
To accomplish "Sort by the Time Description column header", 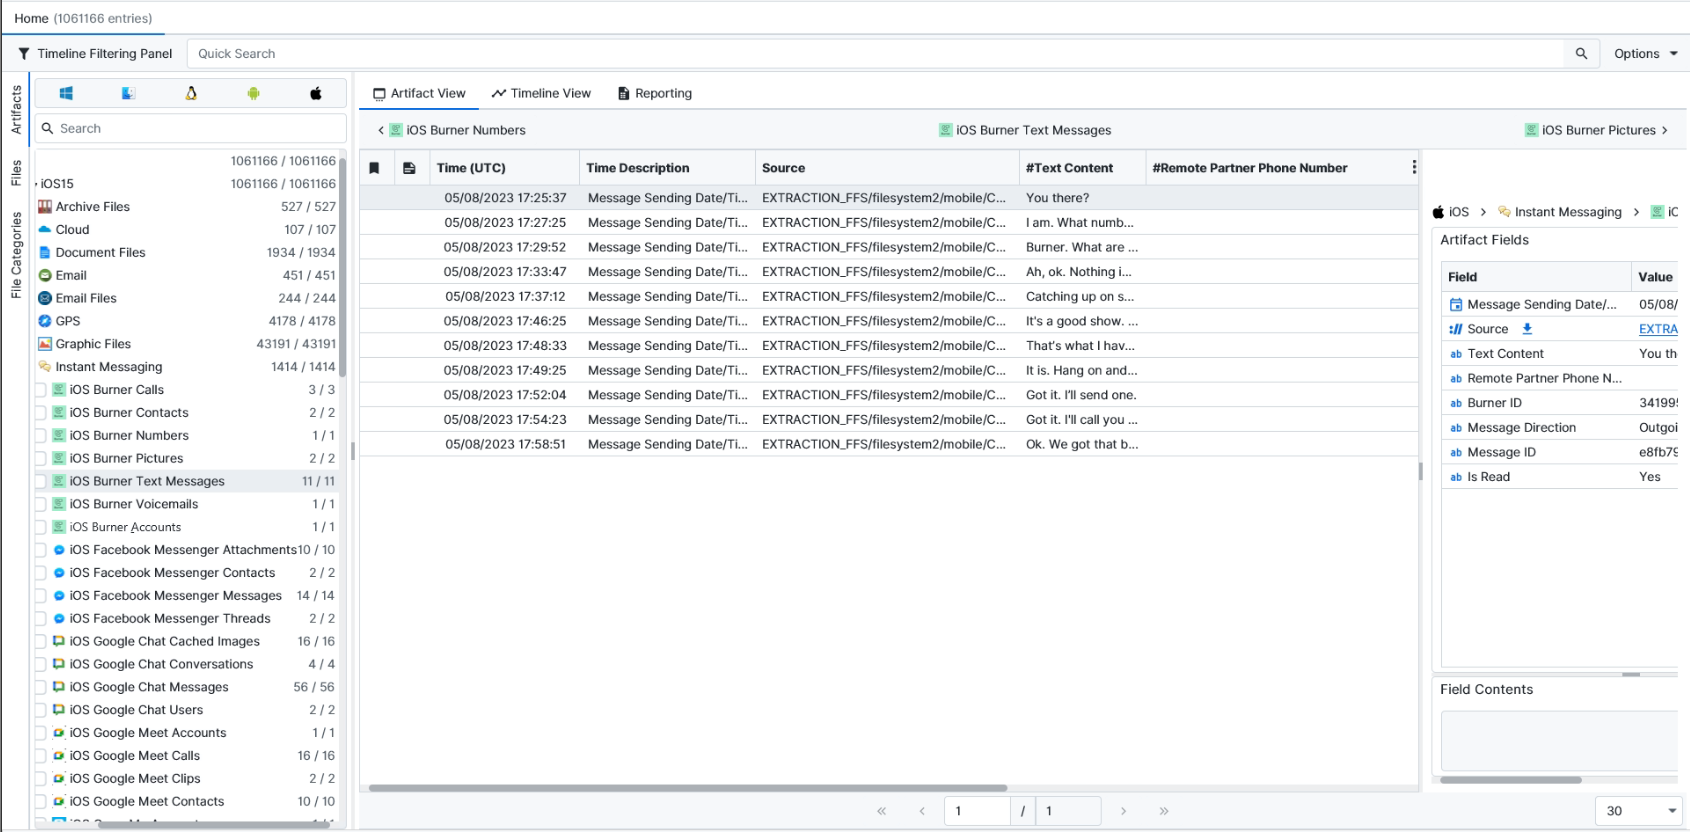I will [x=667, y=168].
